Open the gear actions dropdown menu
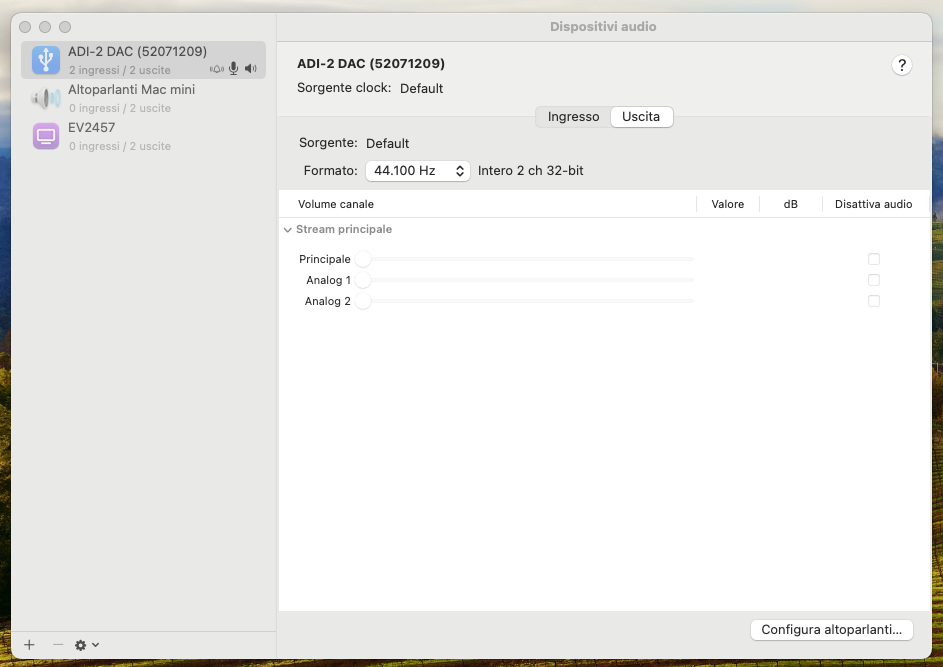Screen dimensions: 943x667 coord(87,645)
